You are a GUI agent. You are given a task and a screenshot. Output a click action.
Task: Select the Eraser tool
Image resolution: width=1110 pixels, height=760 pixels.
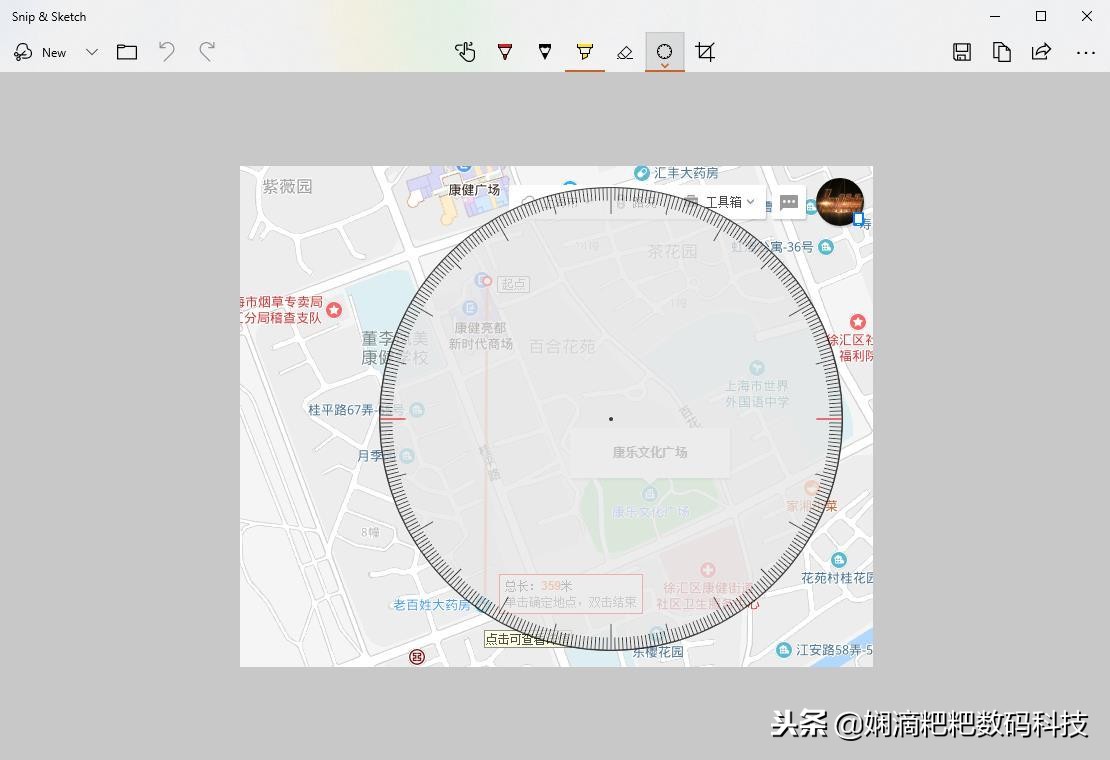click(x=624, y=52)
